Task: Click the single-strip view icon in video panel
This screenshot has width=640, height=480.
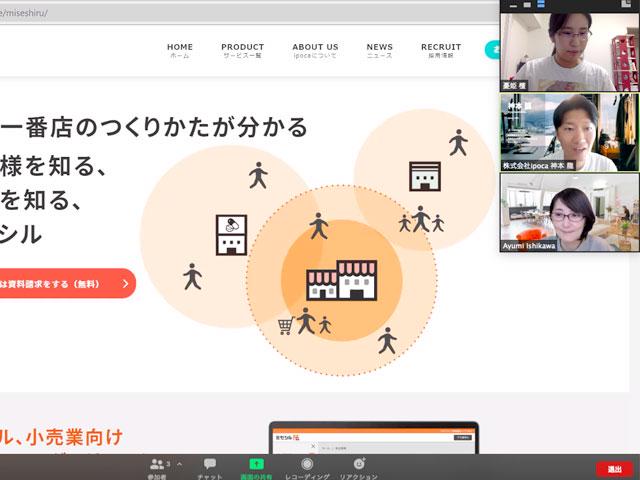Action: (x=527, y=5)
